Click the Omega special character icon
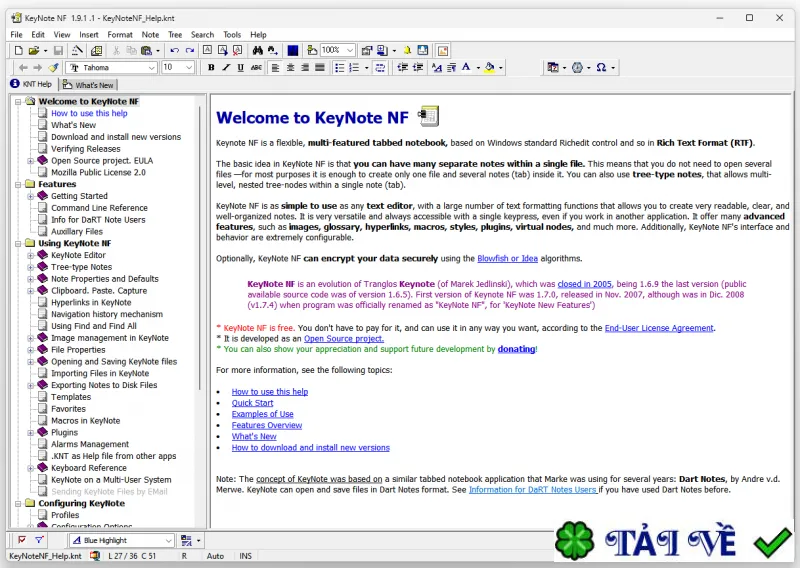The height and width of the screenshot is (568, 800). click(602, 67)
